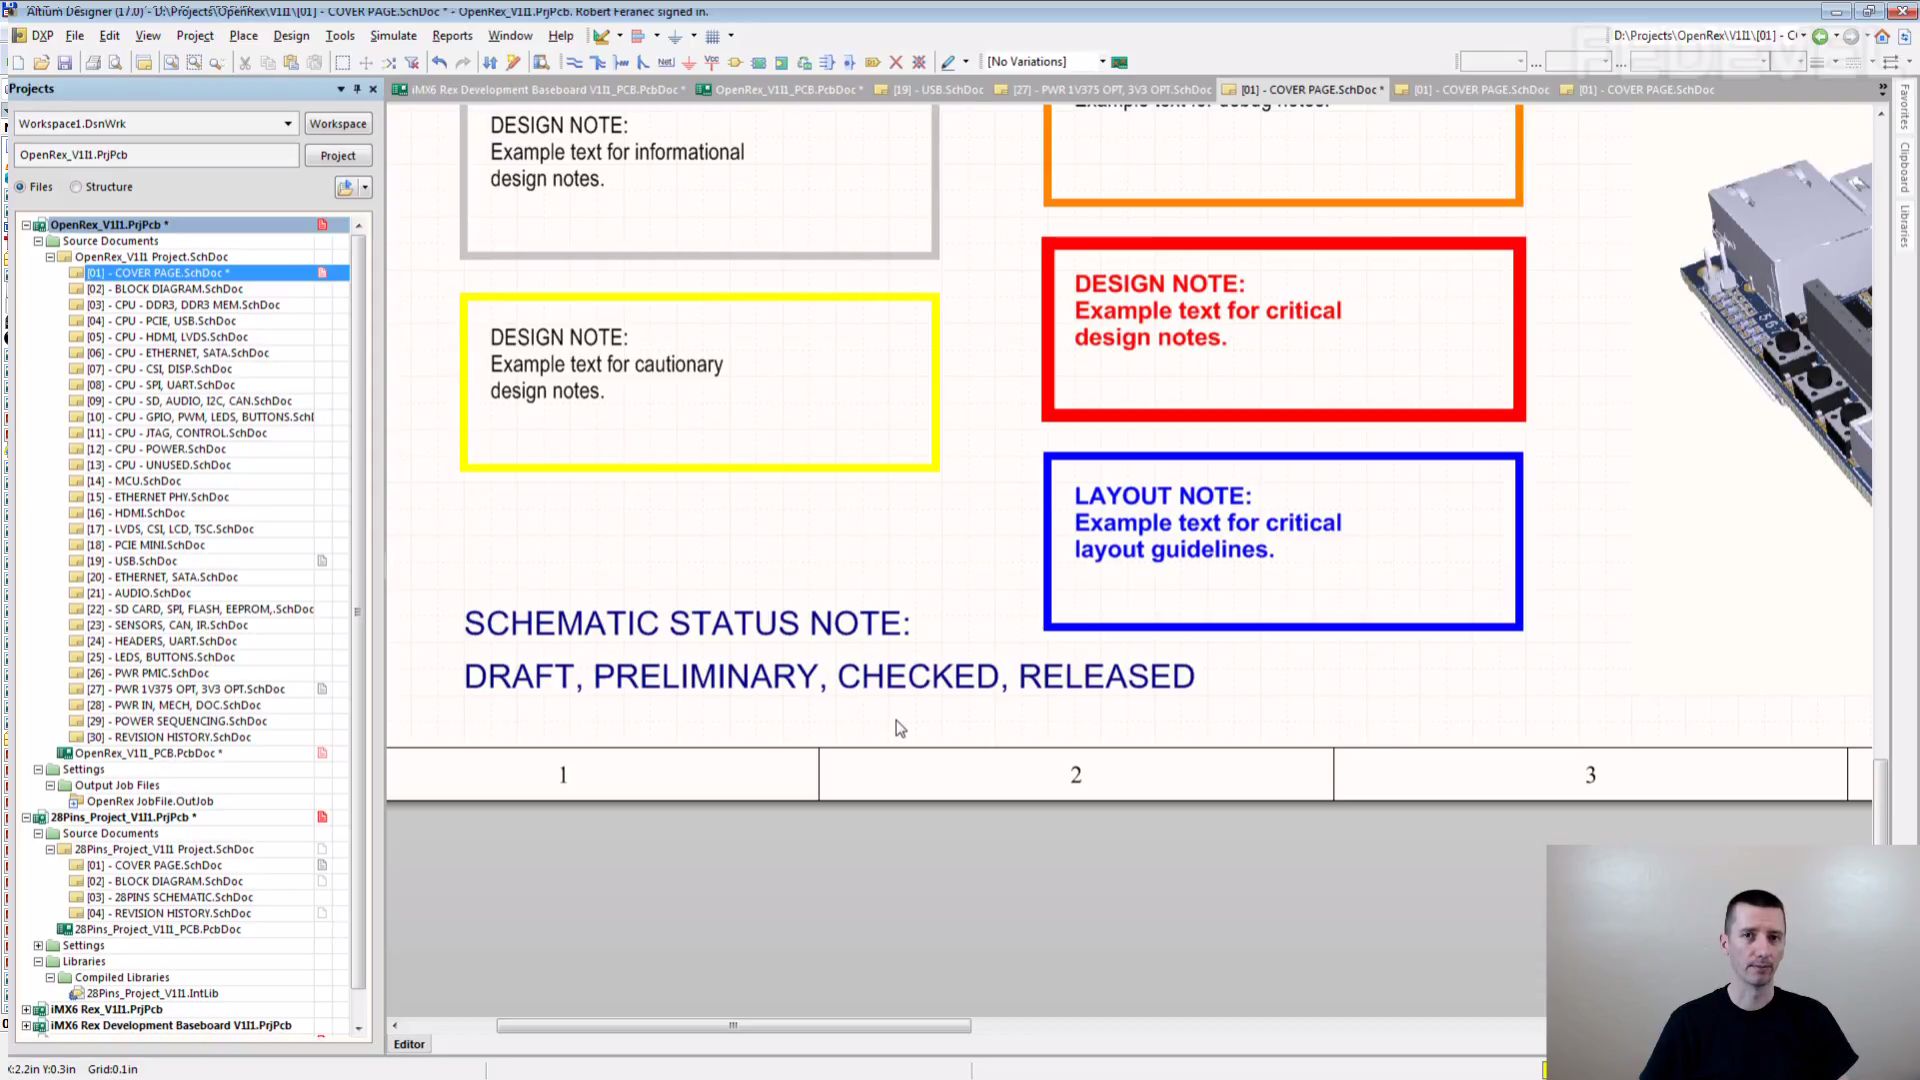
Task: Click the Save document icon
Action: 65,63
